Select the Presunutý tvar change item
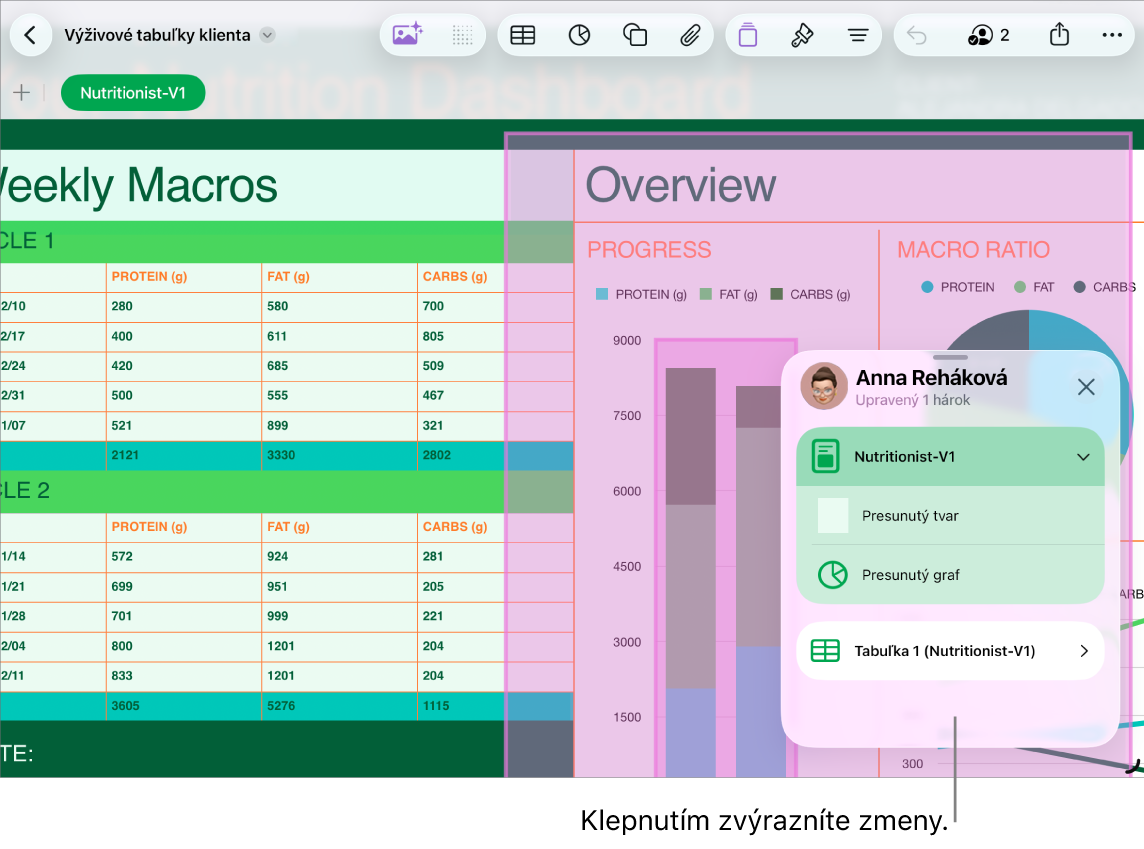Viewport: 1144px width, 849px height. (950, 516)
